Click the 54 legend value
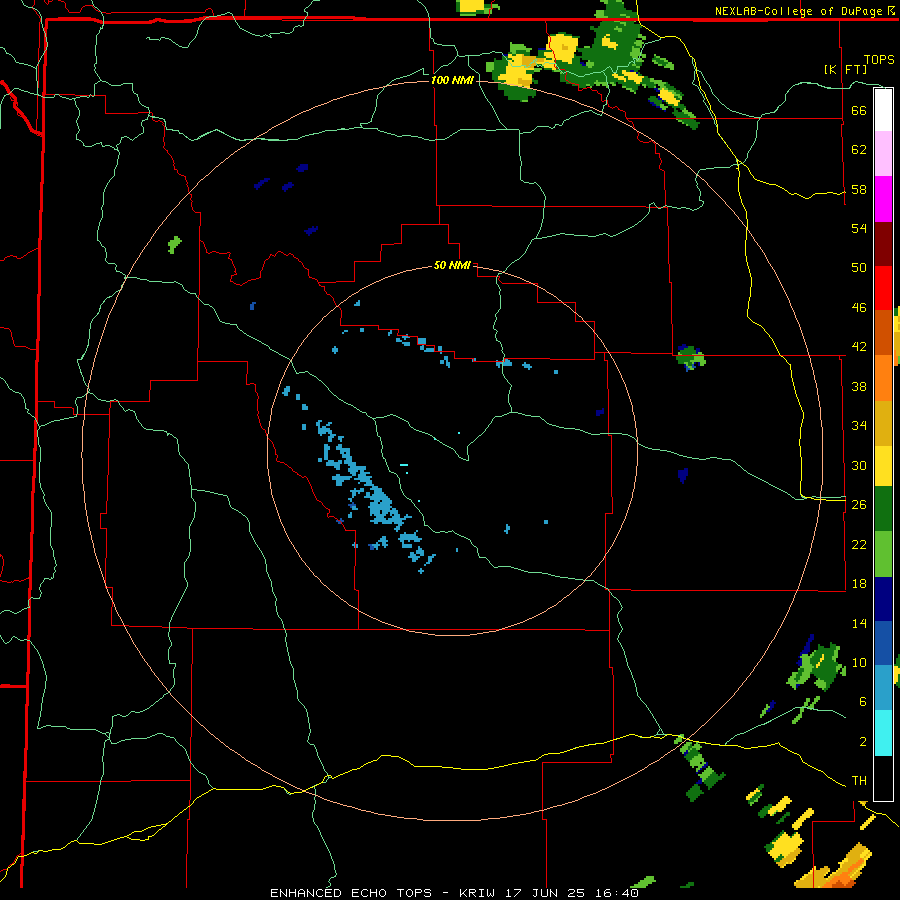Viewport: 900px width, 900px height. pos(859,228)
